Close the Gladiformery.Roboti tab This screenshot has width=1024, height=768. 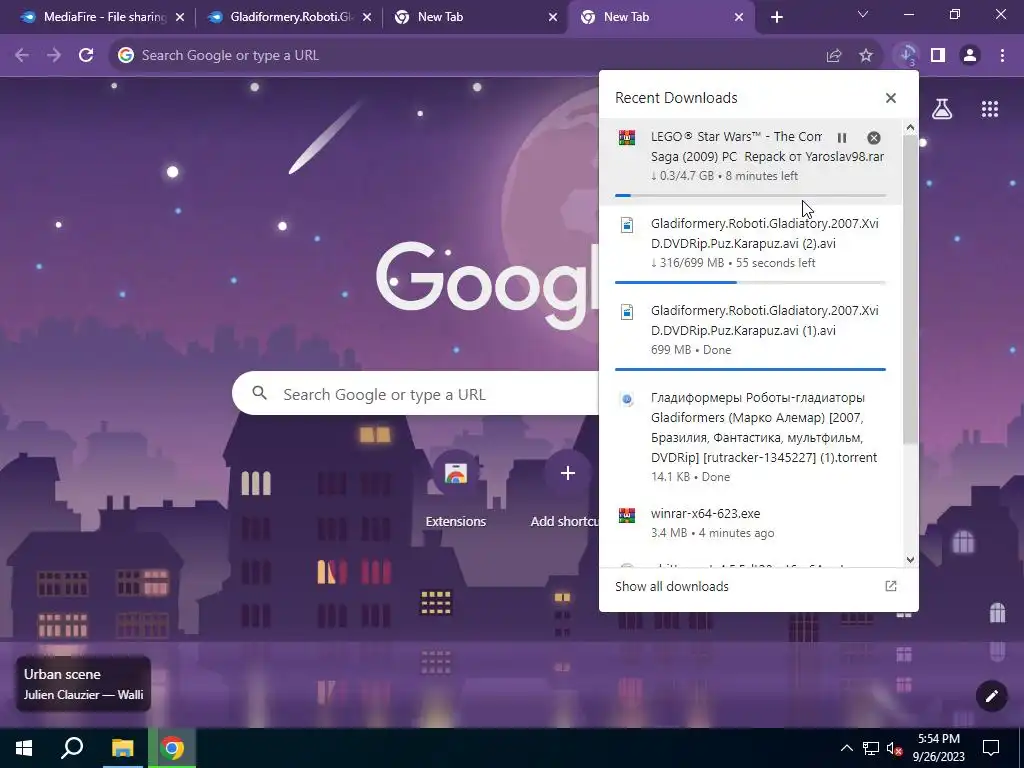(367, 17)
